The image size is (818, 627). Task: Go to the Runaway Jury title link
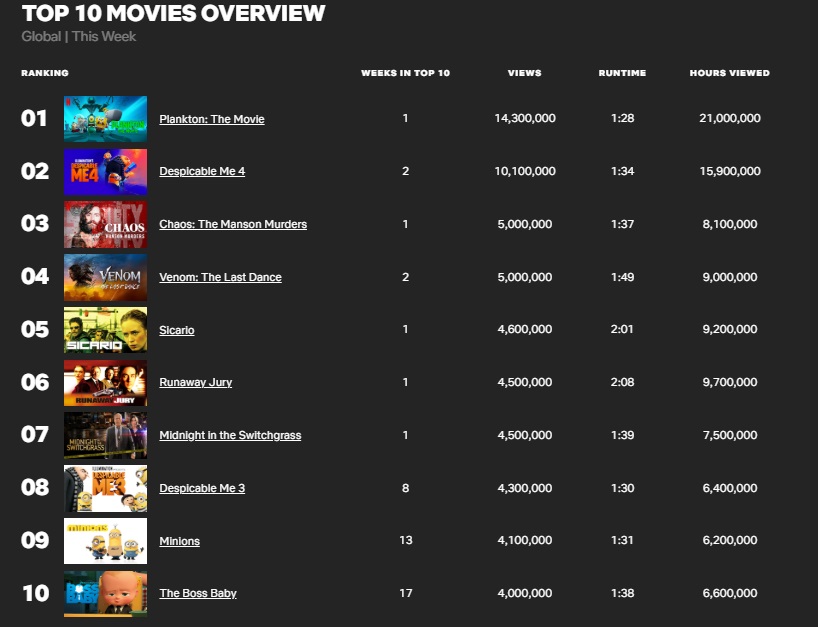click(x=196, y=383)
